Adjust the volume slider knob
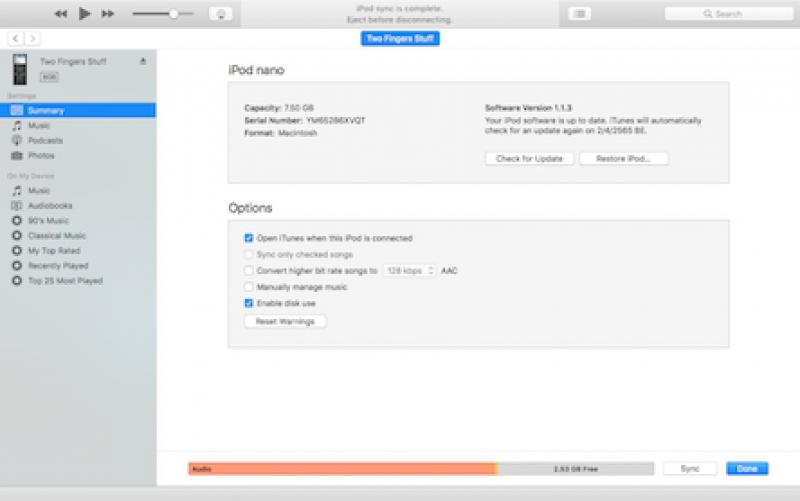800x501 pixels. (x=173, y=14)
